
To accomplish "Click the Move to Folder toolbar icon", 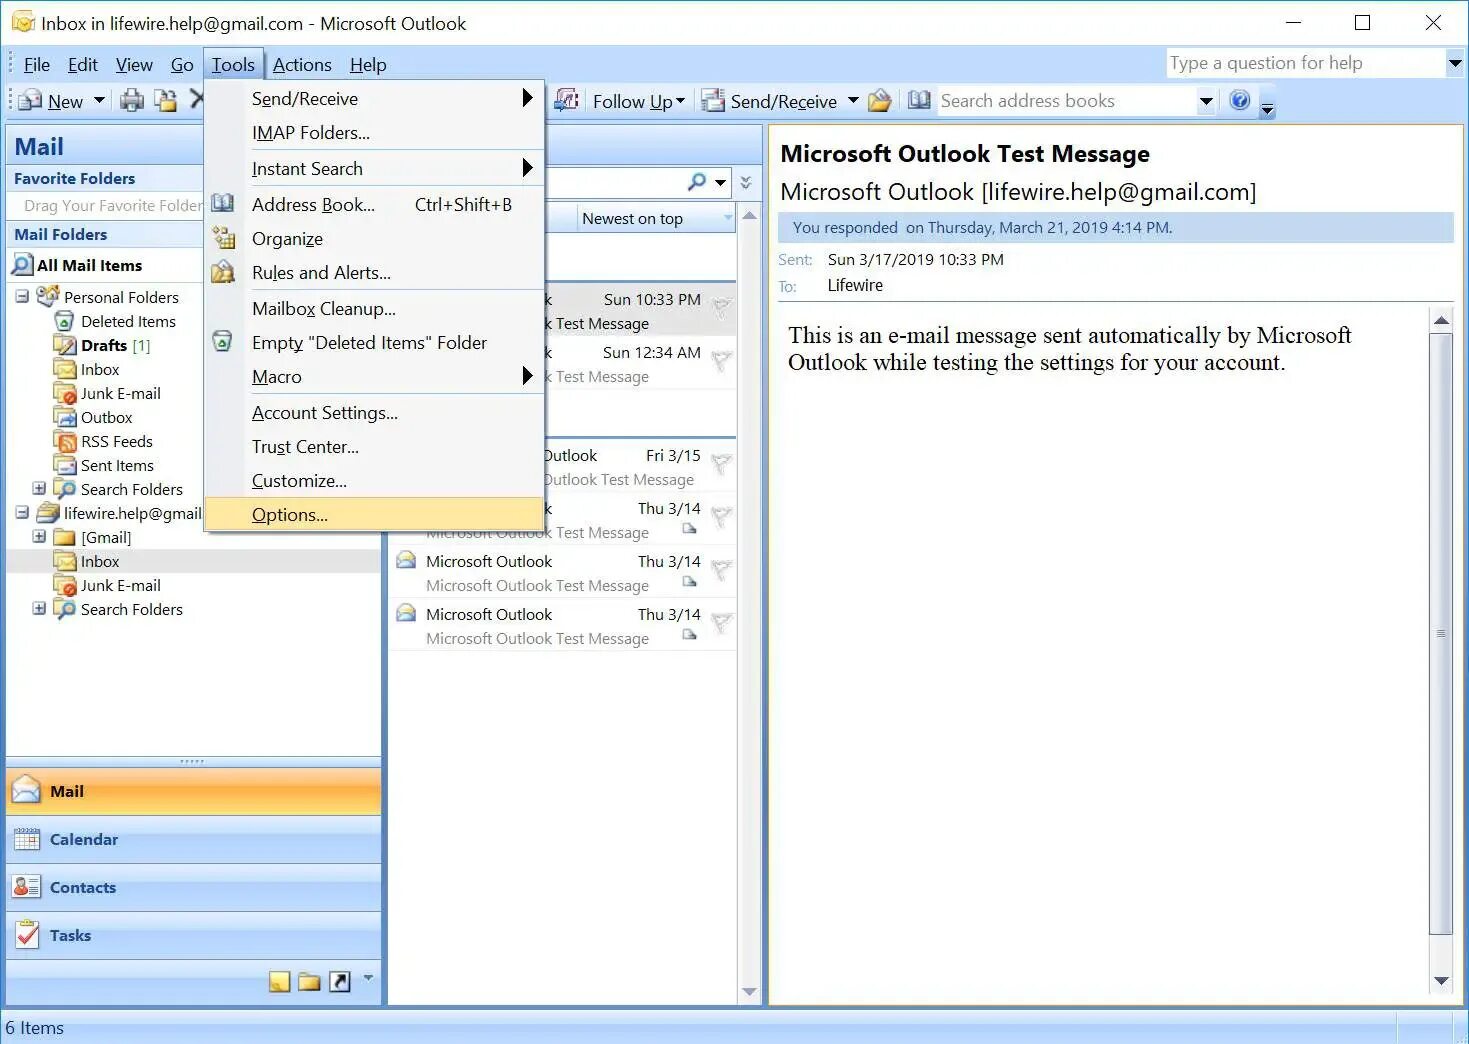I will click(165, 100).
